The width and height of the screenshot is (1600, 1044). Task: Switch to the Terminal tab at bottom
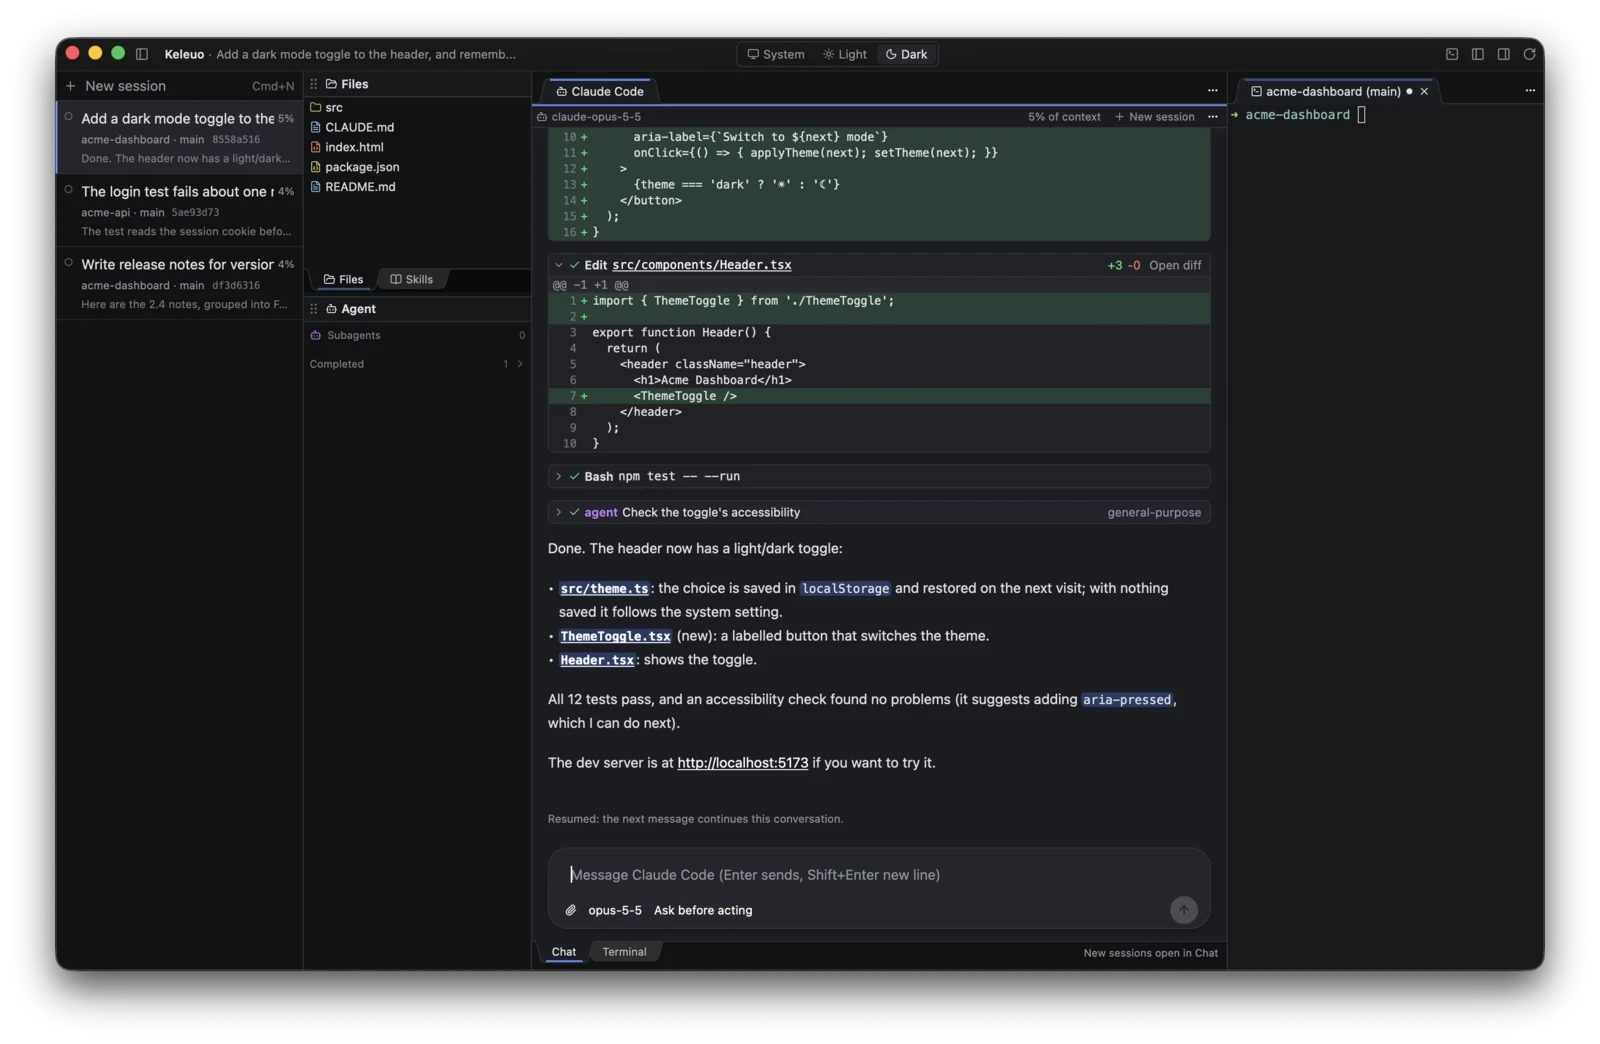coord(624,952)
